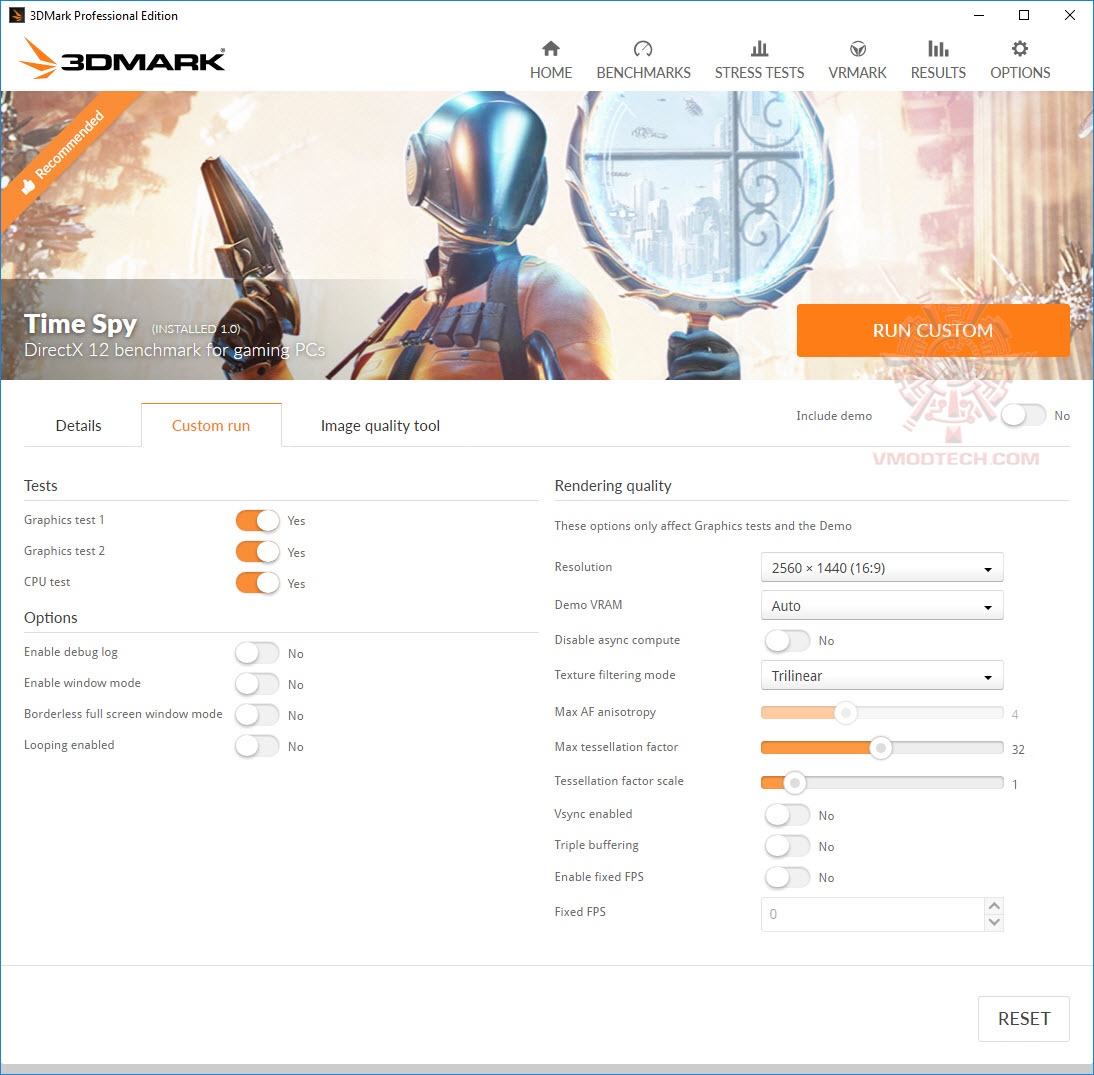Close the 3DMark window
Viewport: 1094px width, 1075px height.
point(1069,15)
